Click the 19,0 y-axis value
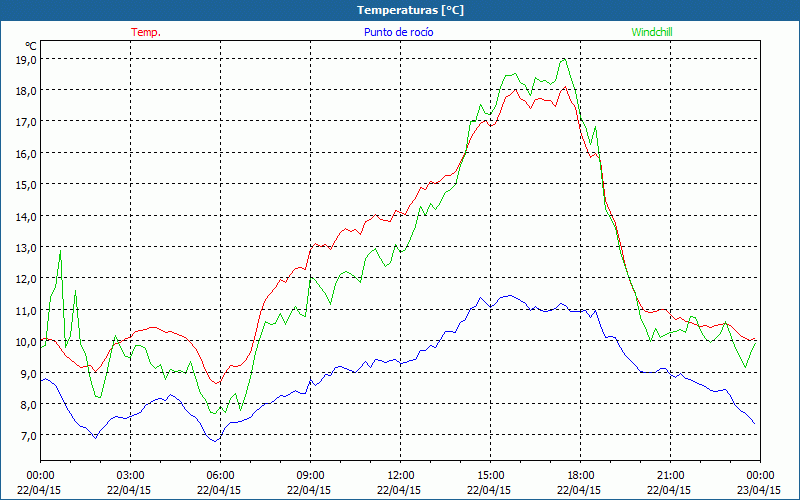 pos(27,60)
